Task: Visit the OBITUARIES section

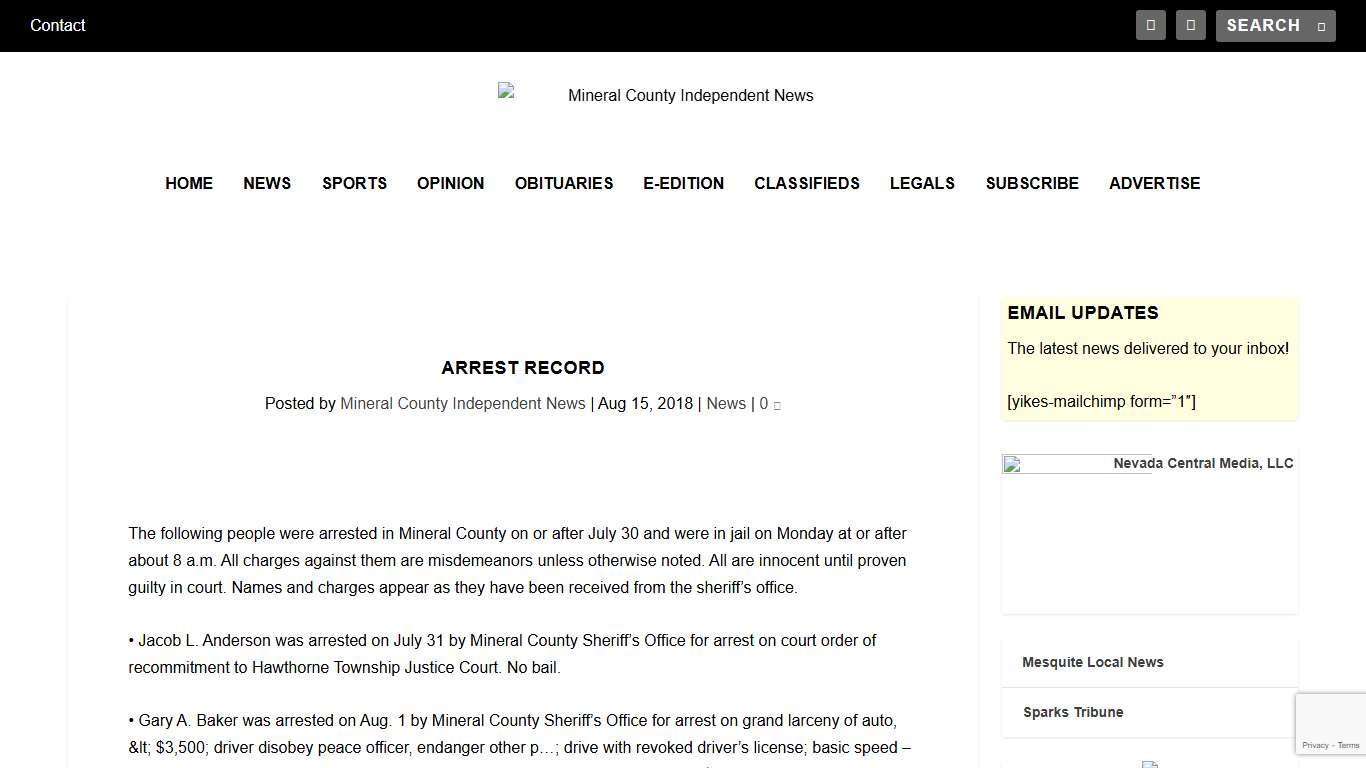Action: tap(564, 183)
